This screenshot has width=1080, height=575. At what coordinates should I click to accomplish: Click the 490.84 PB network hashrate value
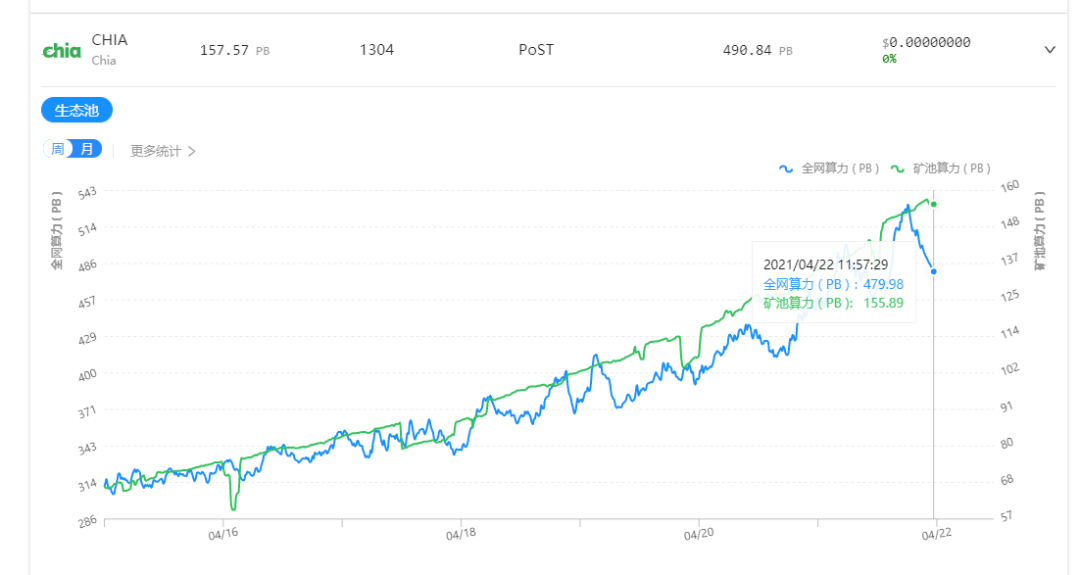point(757,50)
